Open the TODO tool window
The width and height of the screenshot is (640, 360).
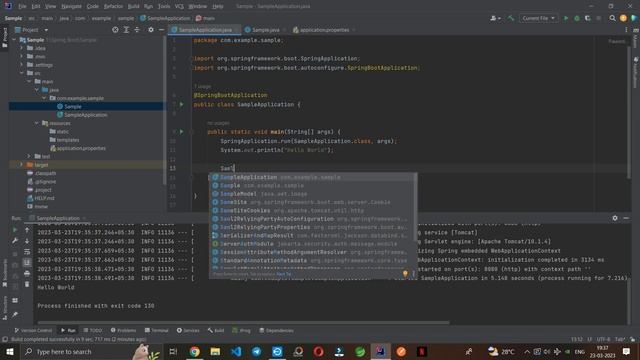tap(93, 330)
